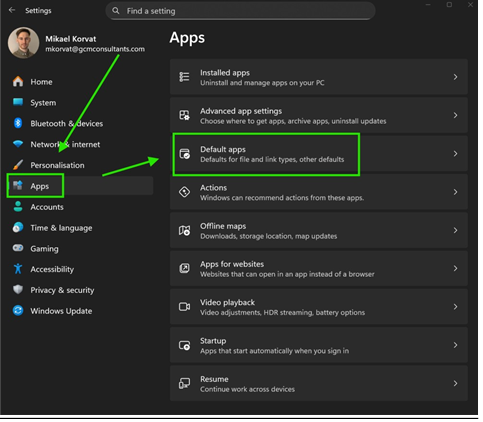Open Startup via its right chevron
Viewport: 483px width, 422px height.
[455, 345]
